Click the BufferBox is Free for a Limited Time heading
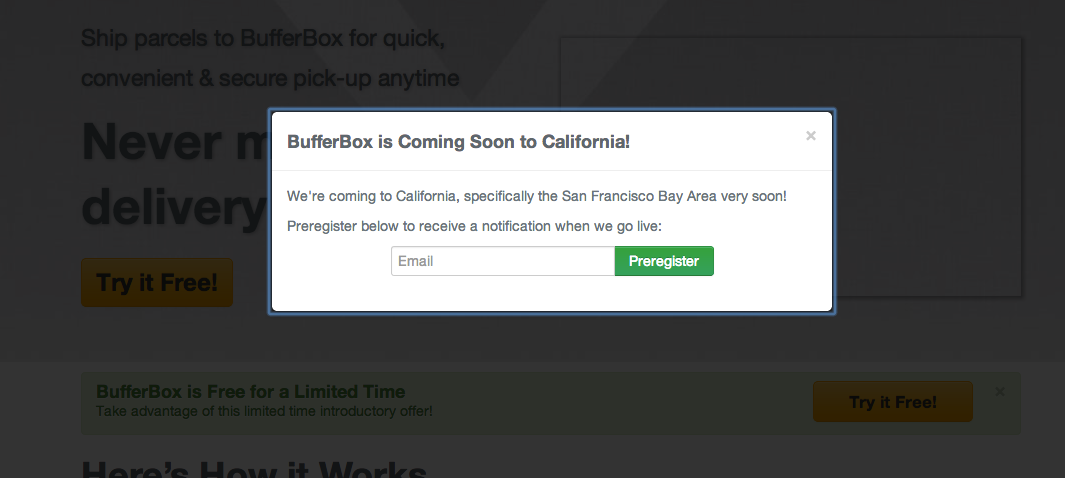Image resolution: width=1065 pixels, height=478 pixels. (251, 392)
